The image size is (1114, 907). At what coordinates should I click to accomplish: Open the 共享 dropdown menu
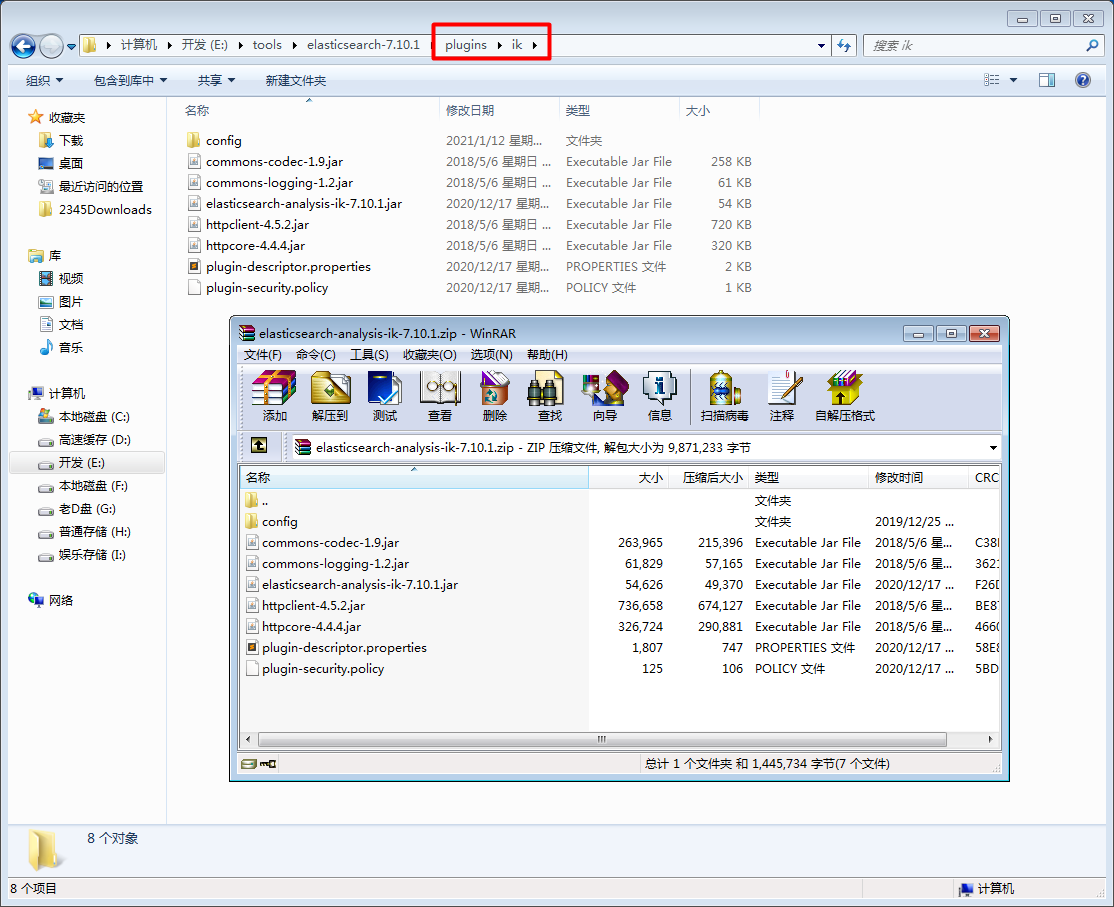pos(216,80)
